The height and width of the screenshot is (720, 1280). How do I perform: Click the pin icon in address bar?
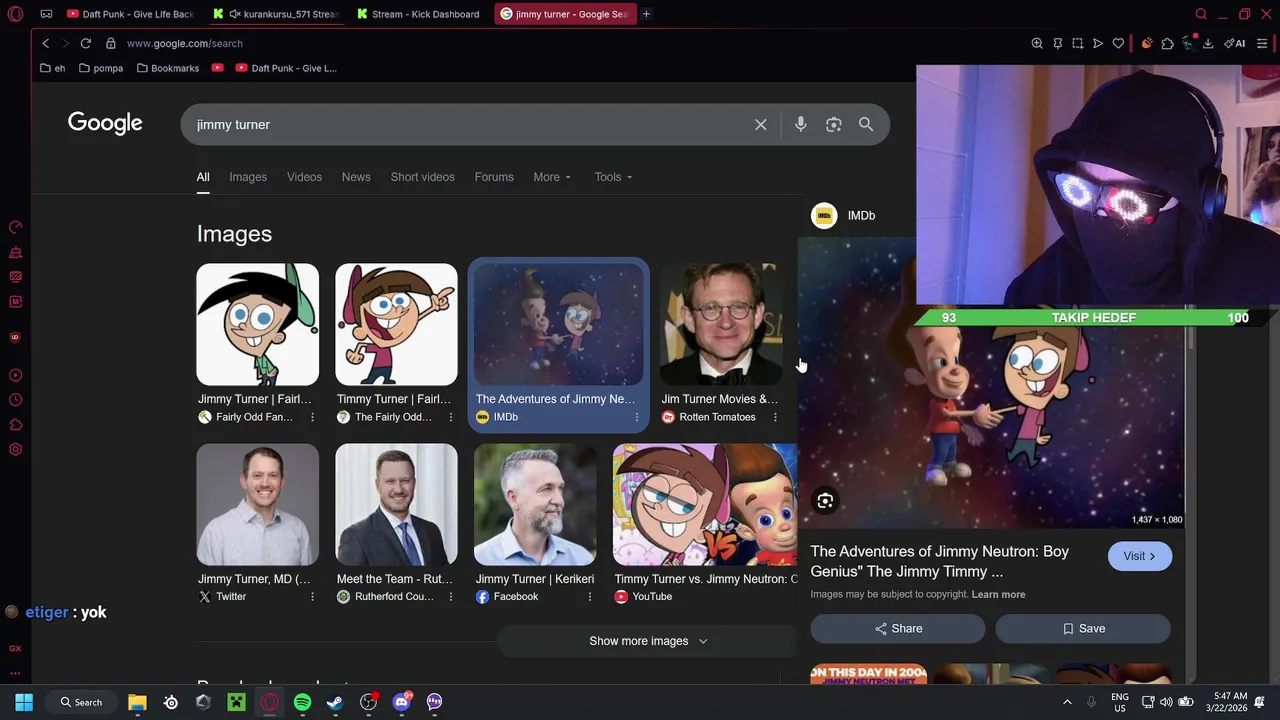(1057, 44)
